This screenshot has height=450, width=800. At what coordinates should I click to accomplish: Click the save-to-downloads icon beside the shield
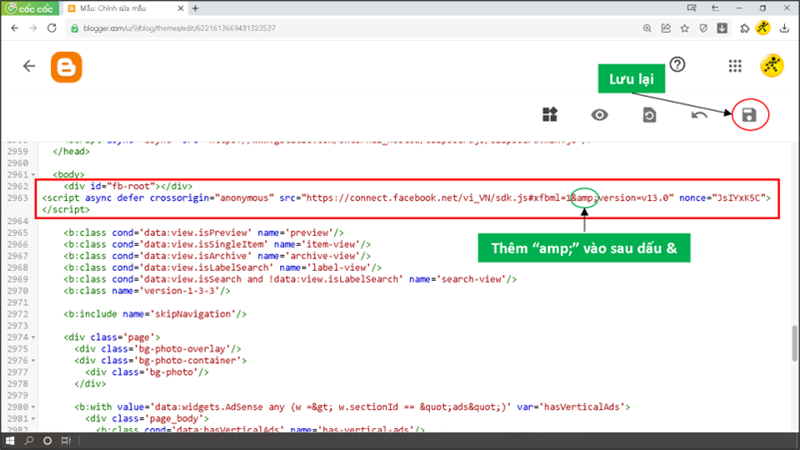pos(722,28)
